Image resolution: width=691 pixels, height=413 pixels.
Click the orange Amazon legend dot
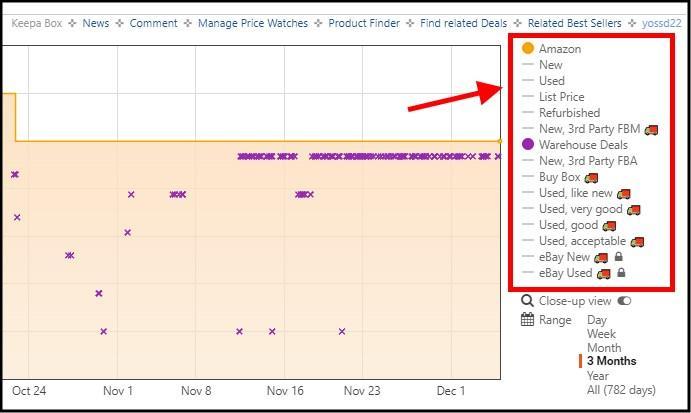pos(528,48)
